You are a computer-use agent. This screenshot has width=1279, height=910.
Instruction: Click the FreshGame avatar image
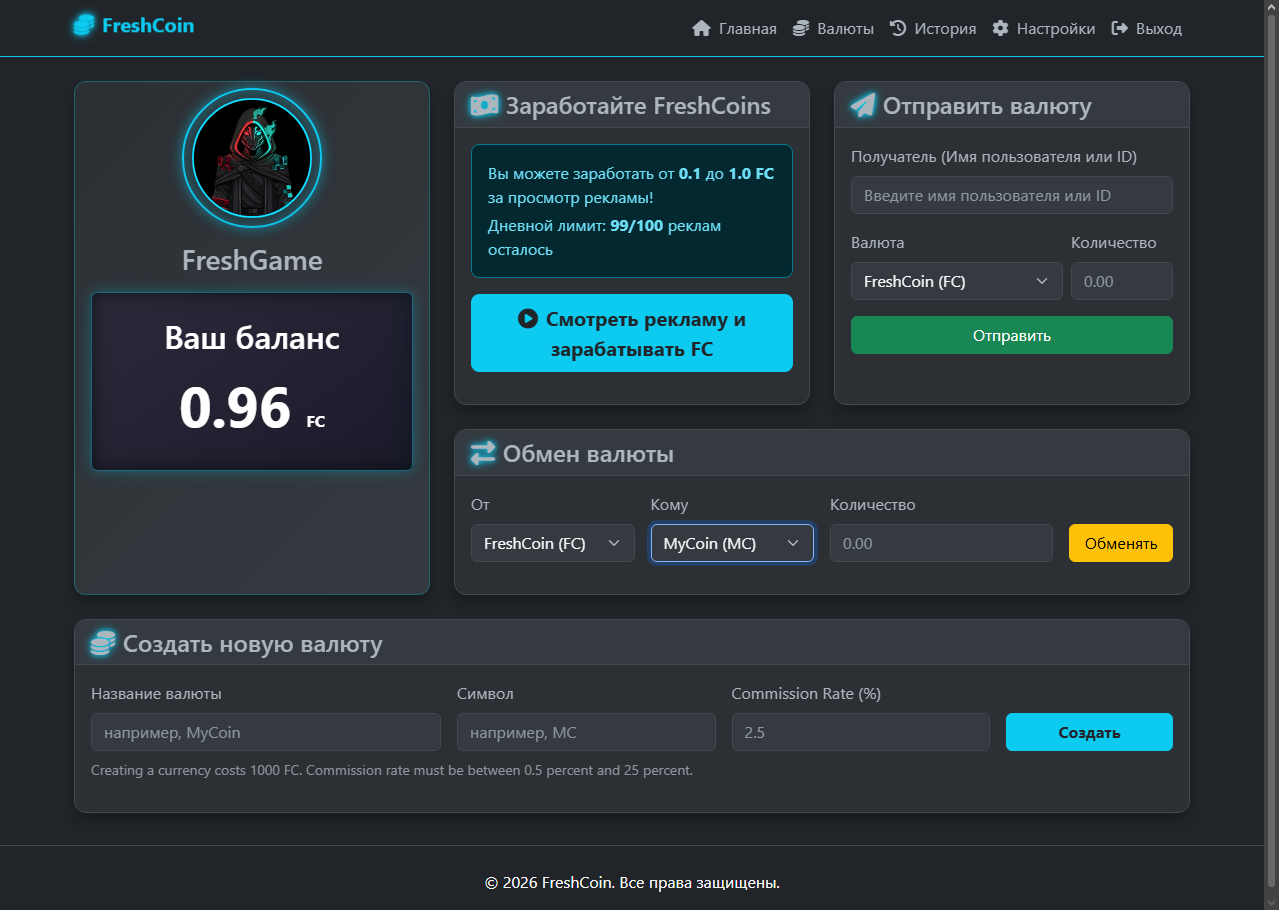[251, 158]
